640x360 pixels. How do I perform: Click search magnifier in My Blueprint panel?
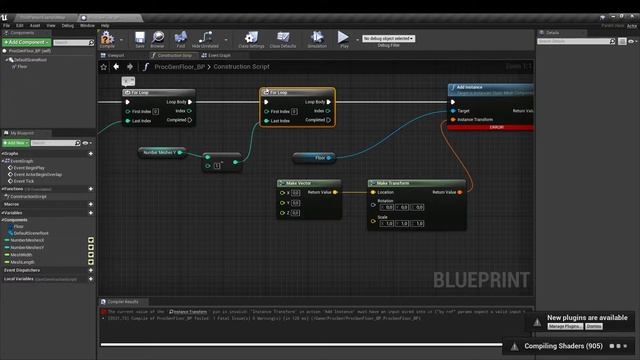tap(78, 143)
